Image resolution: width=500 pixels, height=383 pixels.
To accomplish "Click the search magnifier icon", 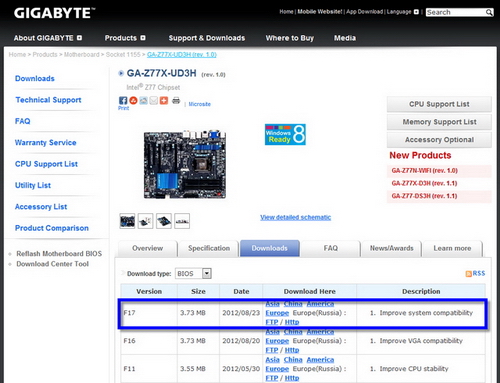I will (x=489, y=12).
